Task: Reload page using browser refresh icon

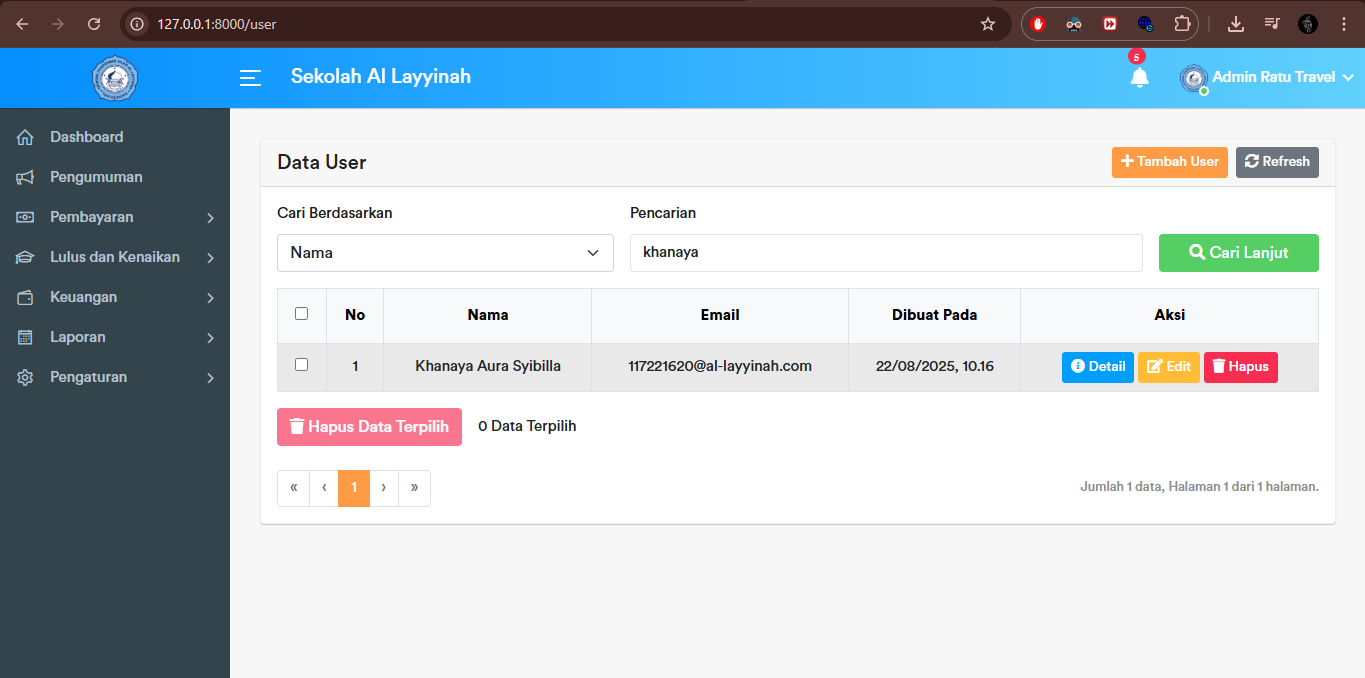Action: [94, 24]
